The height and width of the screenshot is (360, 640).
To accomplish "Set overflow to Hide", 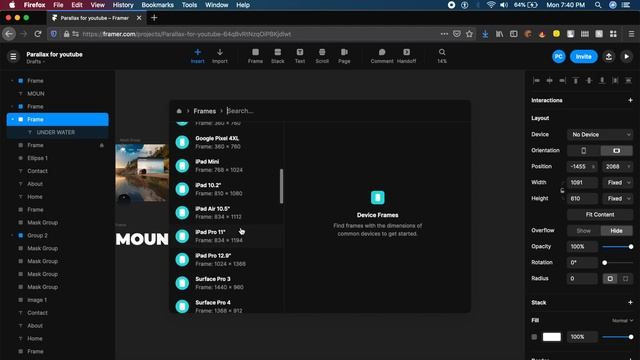I will (x=616, y=231).
